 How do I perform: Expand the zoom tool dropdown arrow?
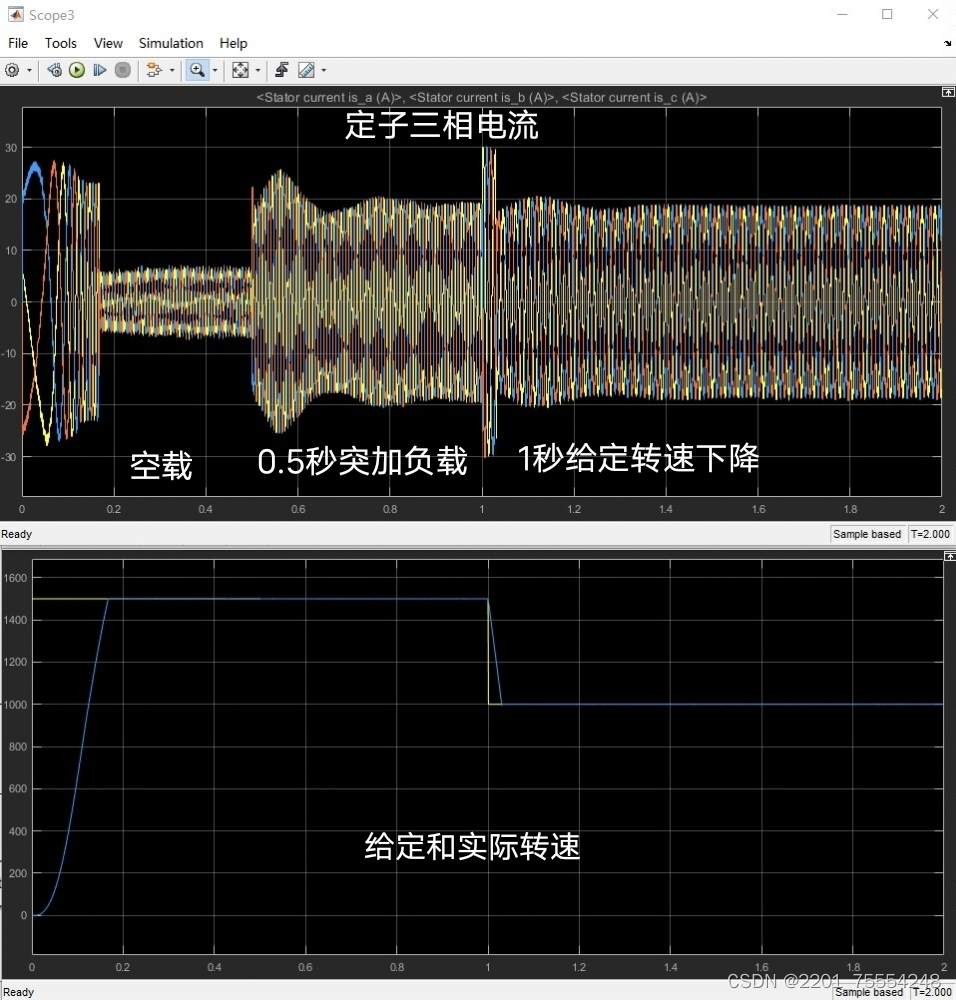[x=215, y=70]
